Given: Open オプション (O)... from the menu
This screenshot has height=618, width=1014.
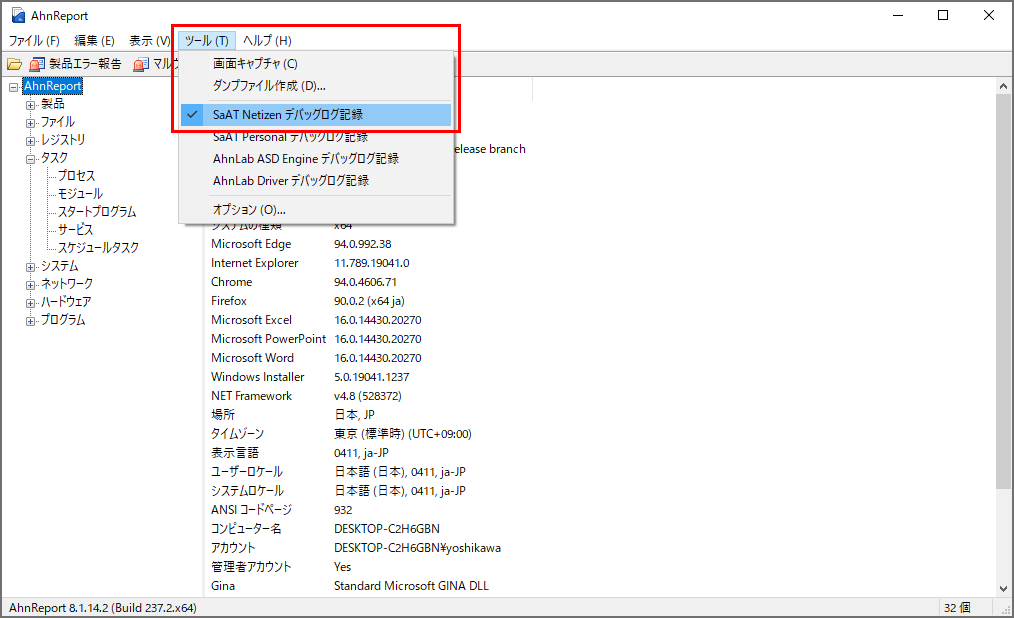Looking at the screenshot, I should coord(316,210).
